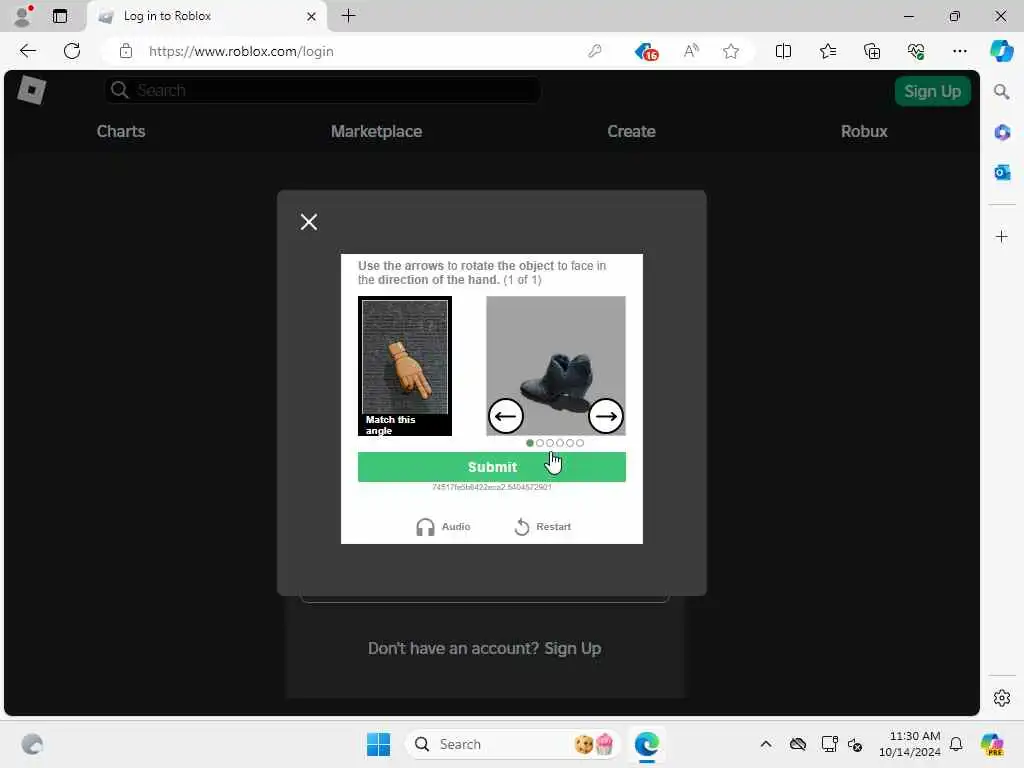The height and width of the screenshot is (768, 1024).
Task: Open sidebar settings gear icon
Action: pos(1002,698)
